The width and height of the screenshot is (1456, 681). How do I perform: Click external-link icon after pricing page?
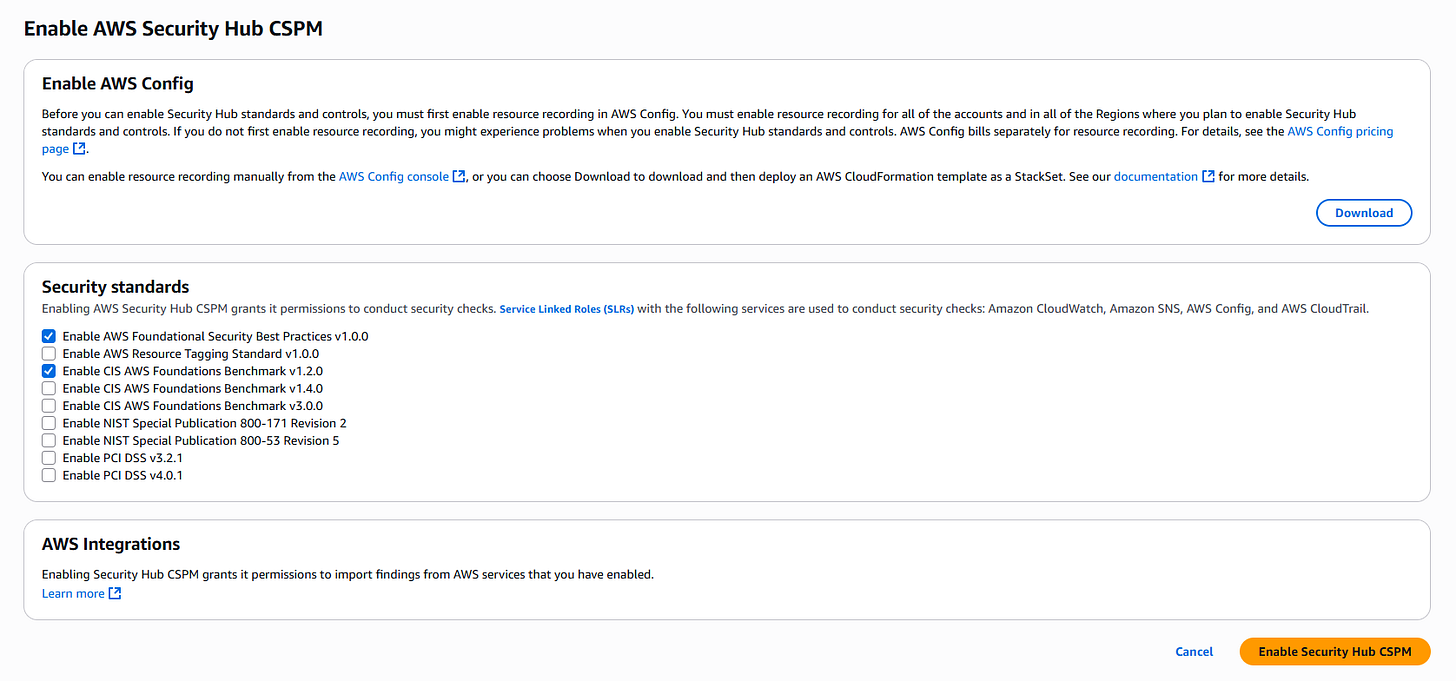click(79, 149)
